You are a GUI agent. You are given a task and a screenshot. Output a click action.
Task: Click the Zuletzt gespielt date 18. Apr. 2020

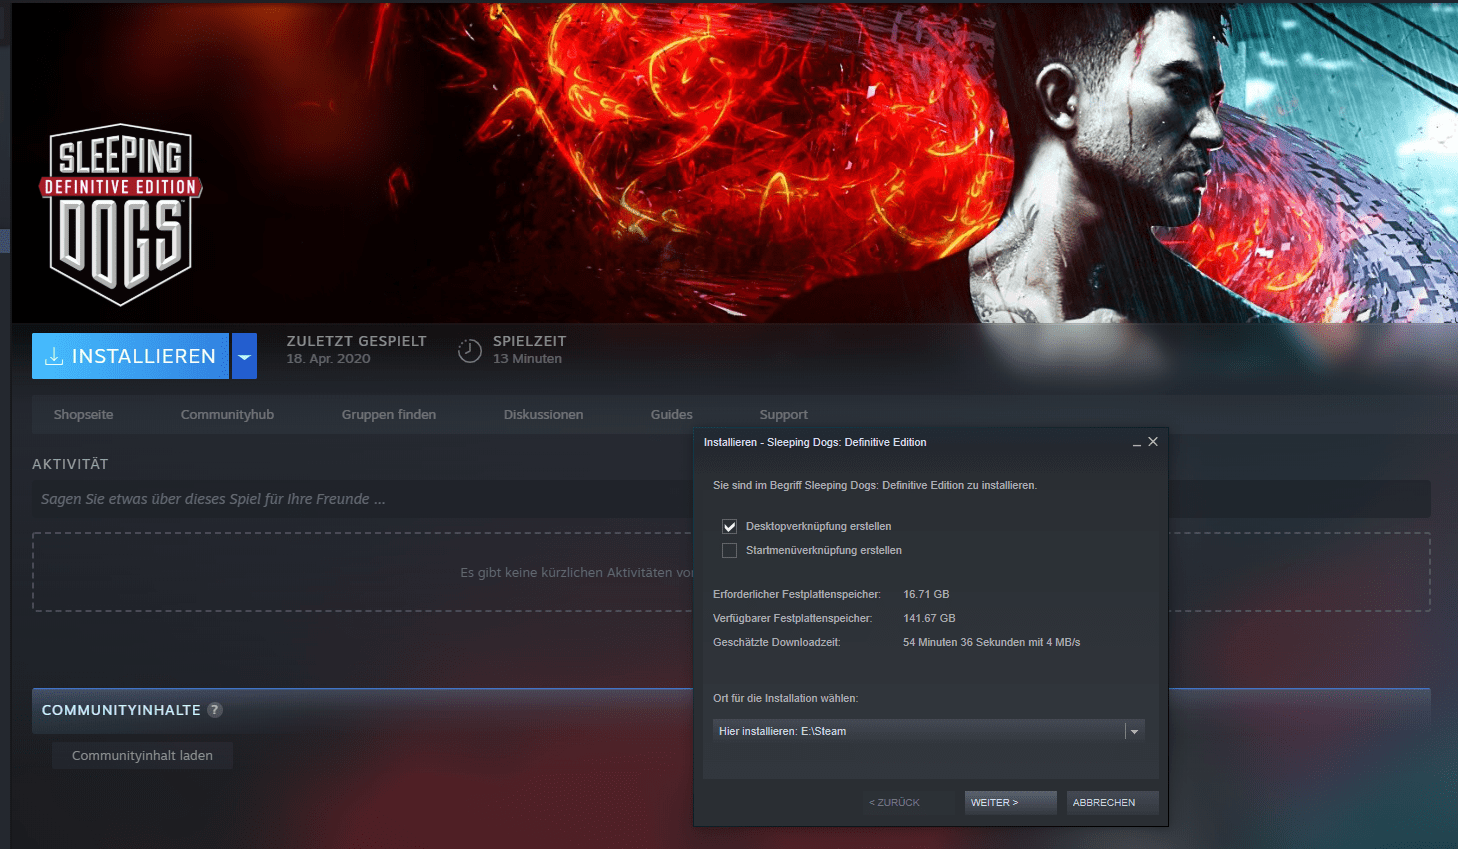tap(328, 359)
